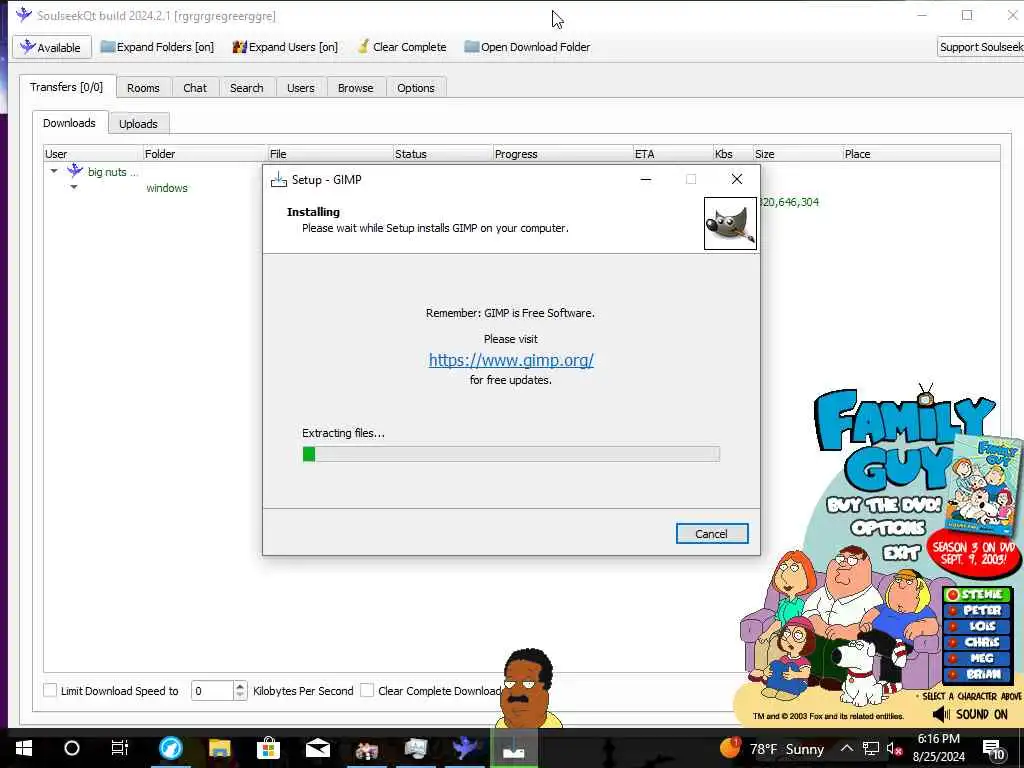
Task: Open File Explorer from the taskbar
Action: pos(219,748)
